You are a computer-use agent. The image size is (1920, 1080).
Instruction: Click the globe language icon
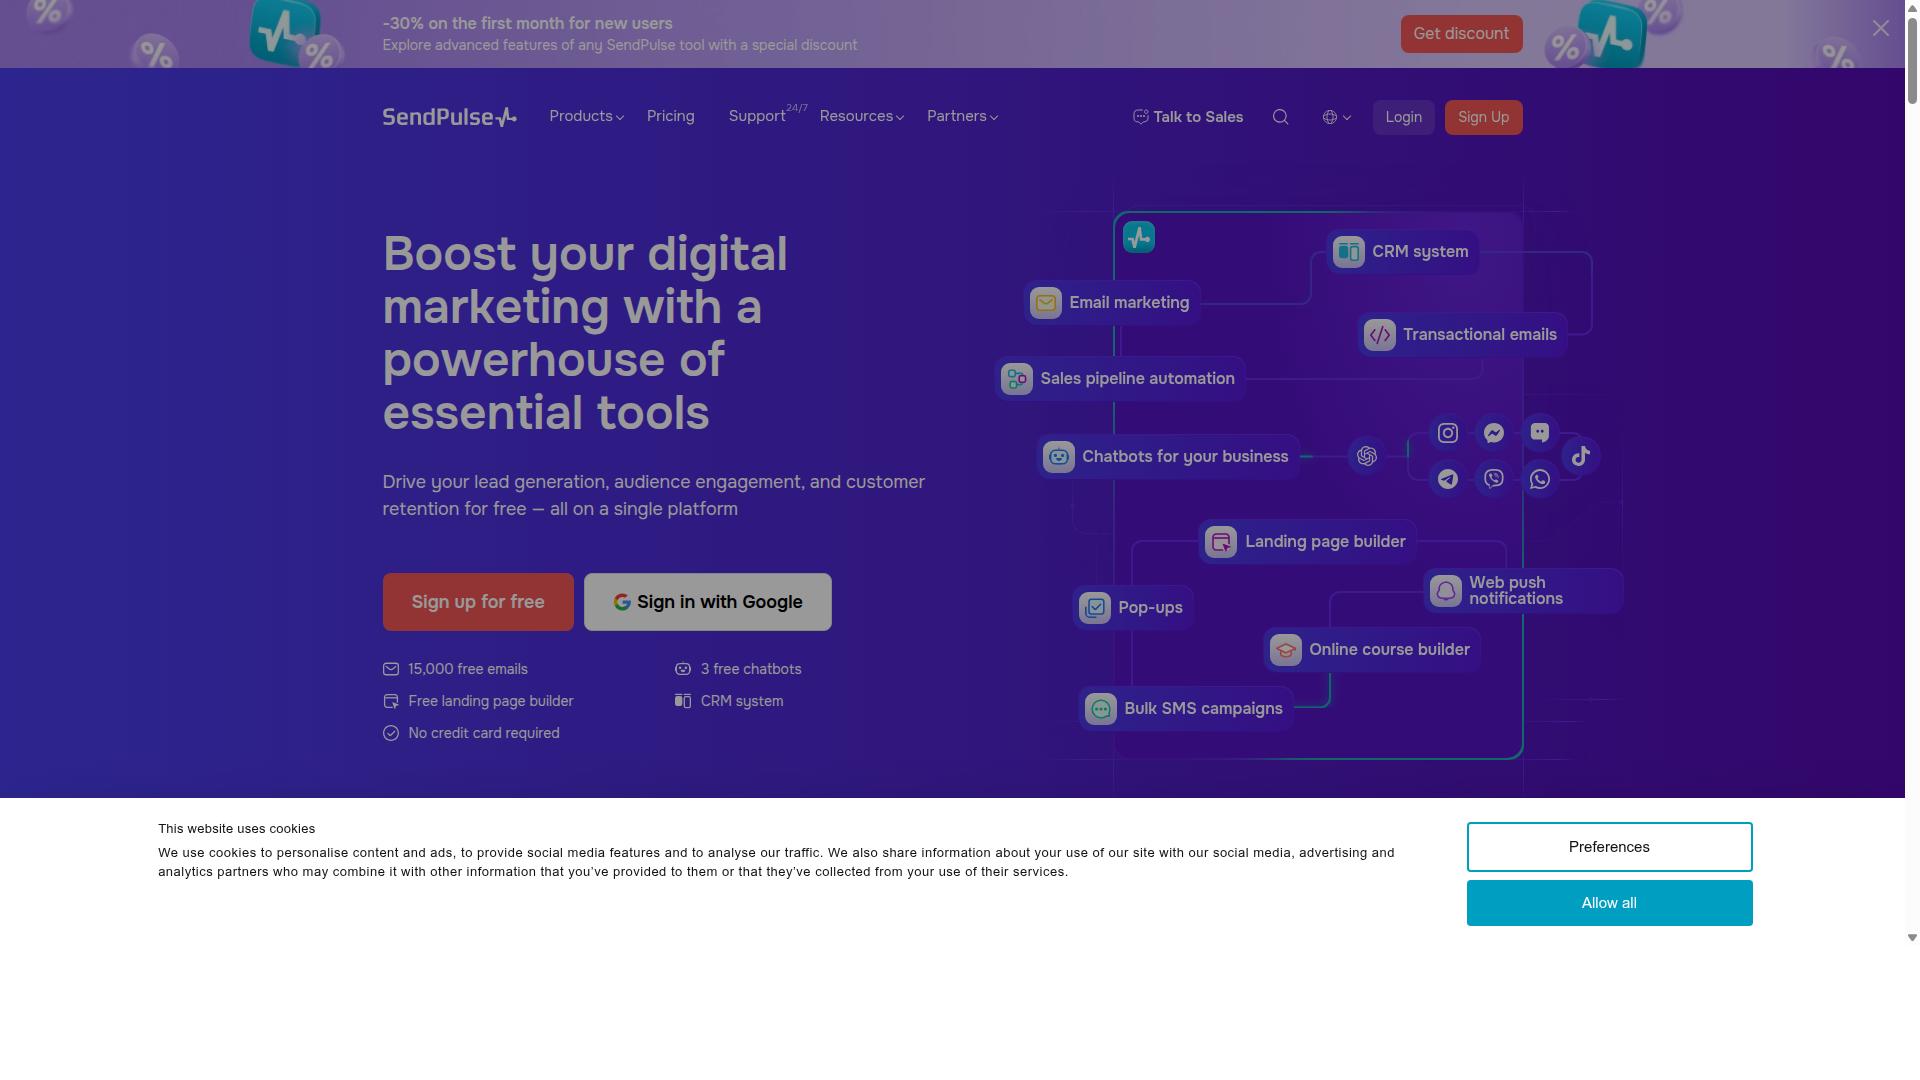click(x=1329, y=117)
